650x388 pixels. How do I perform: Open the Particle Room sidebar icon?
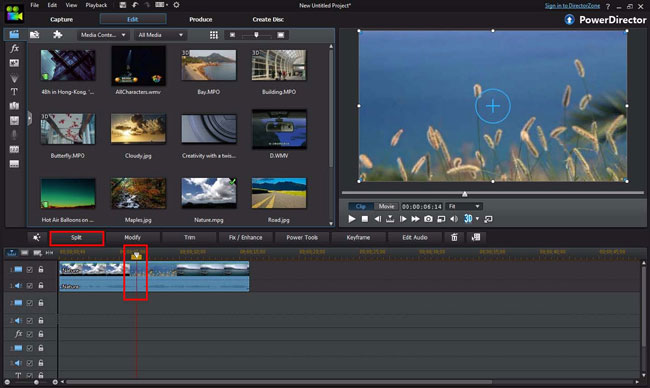(14, 78)
